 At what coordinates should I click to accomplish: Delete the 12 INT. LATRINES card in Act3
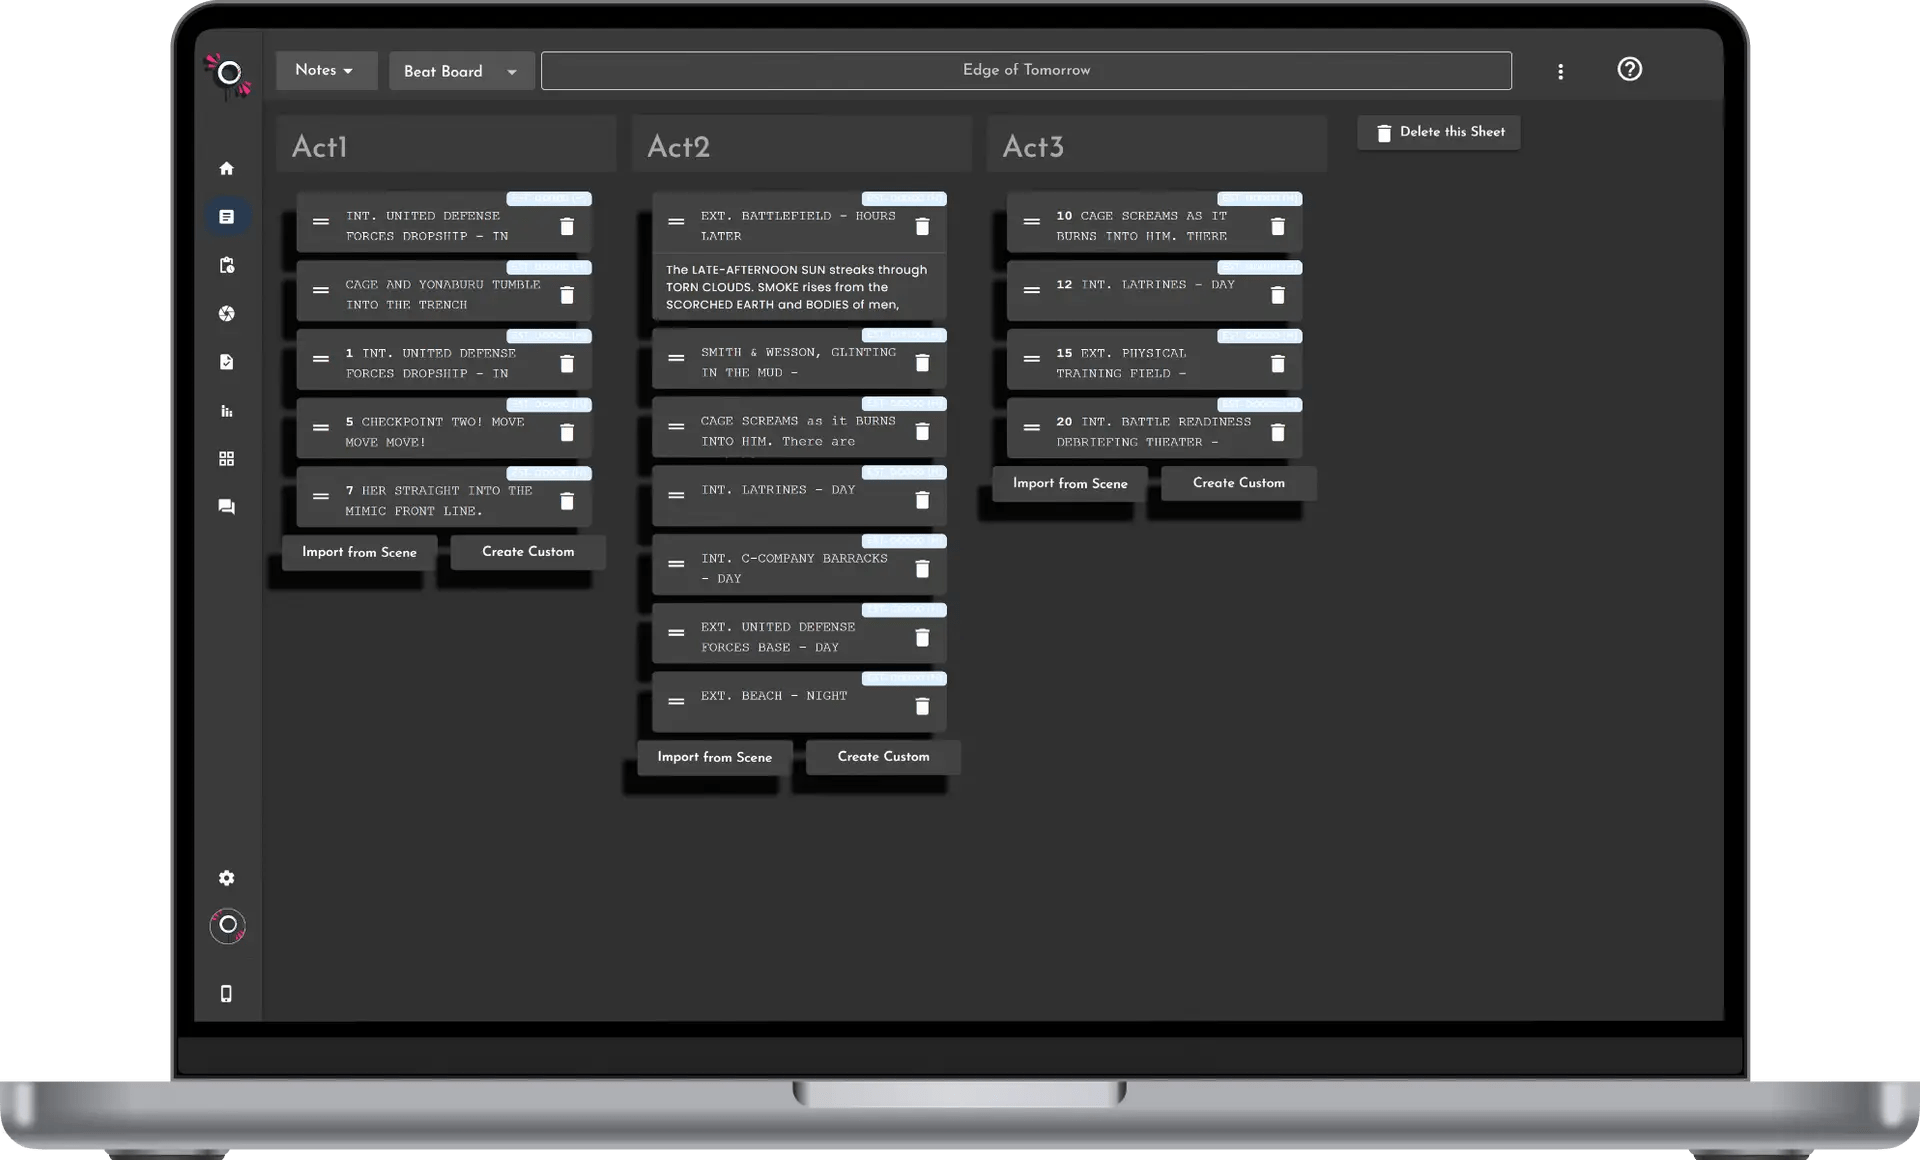pos(1278,296)
